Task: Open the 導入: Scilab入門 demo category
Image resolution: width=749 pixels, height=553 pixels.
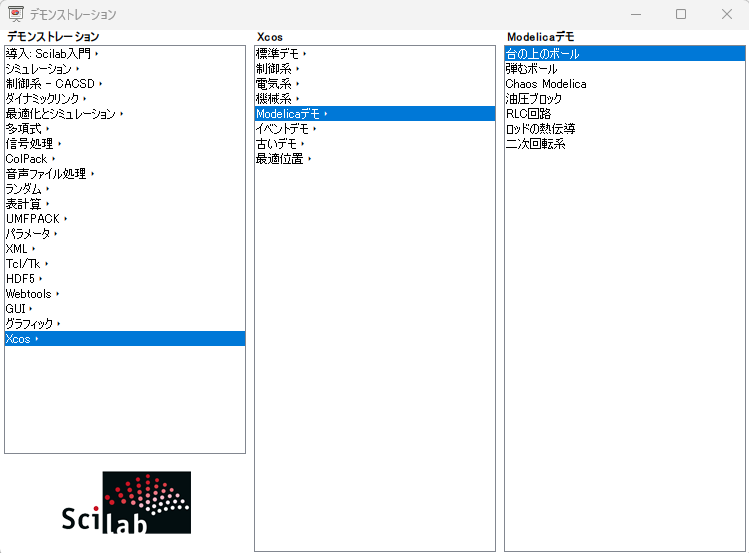Action: tap(125, 53)
